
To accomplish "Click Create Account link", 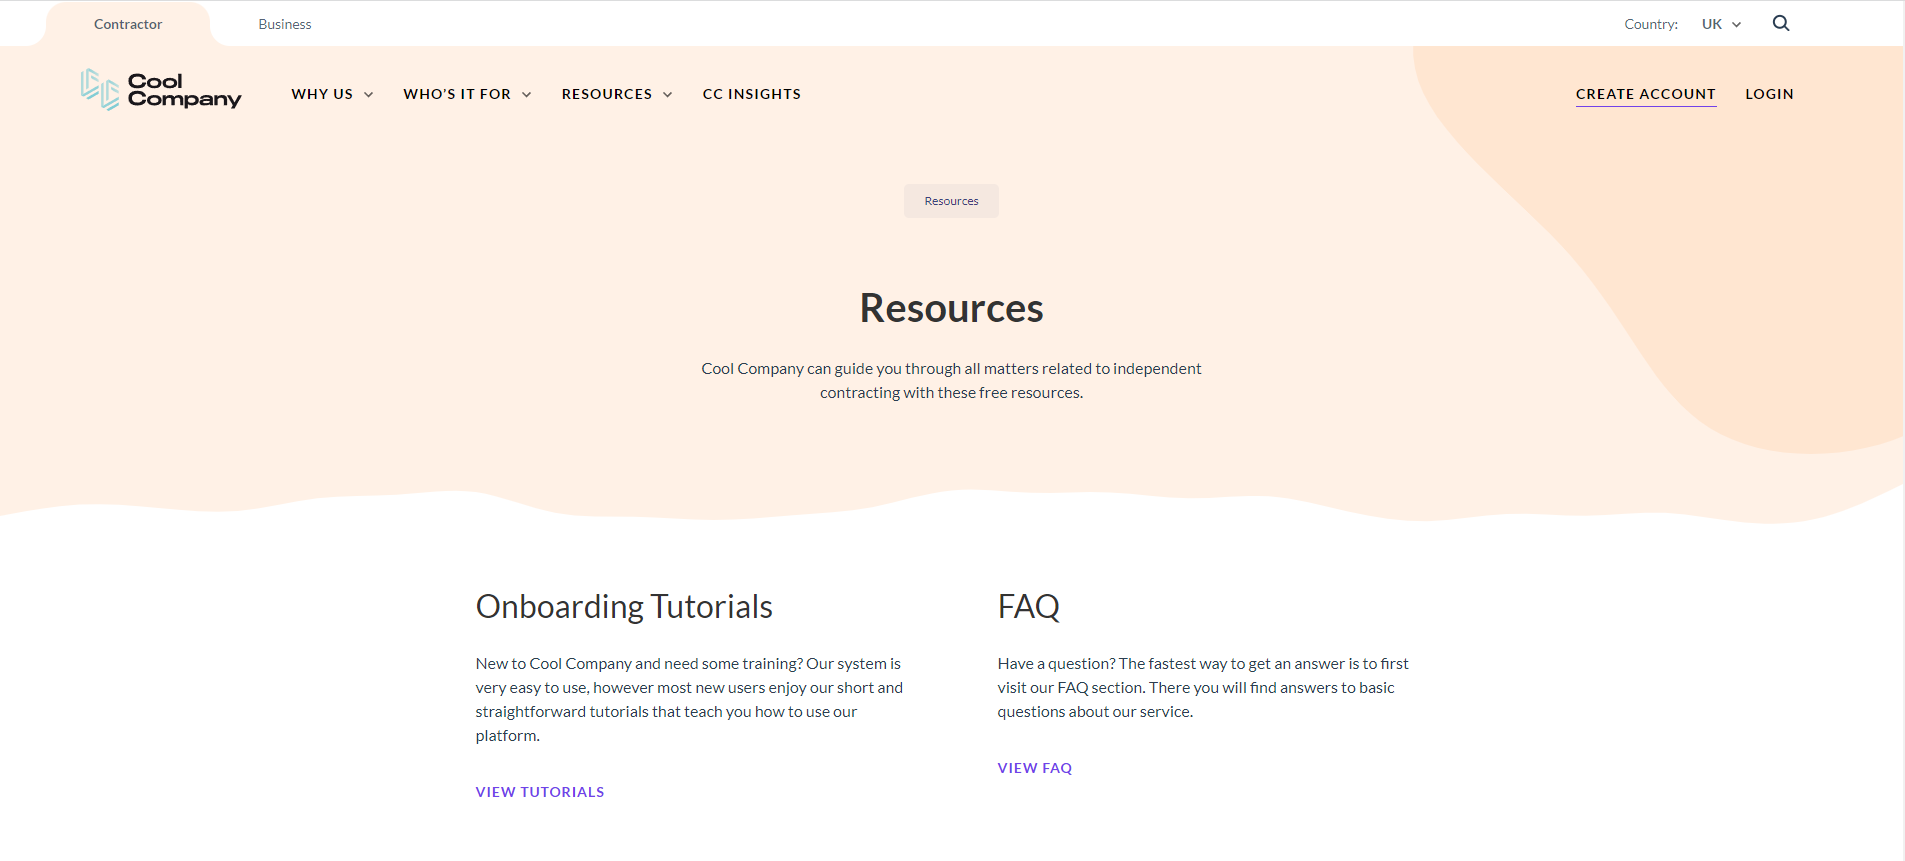I will coord(1645,94).
